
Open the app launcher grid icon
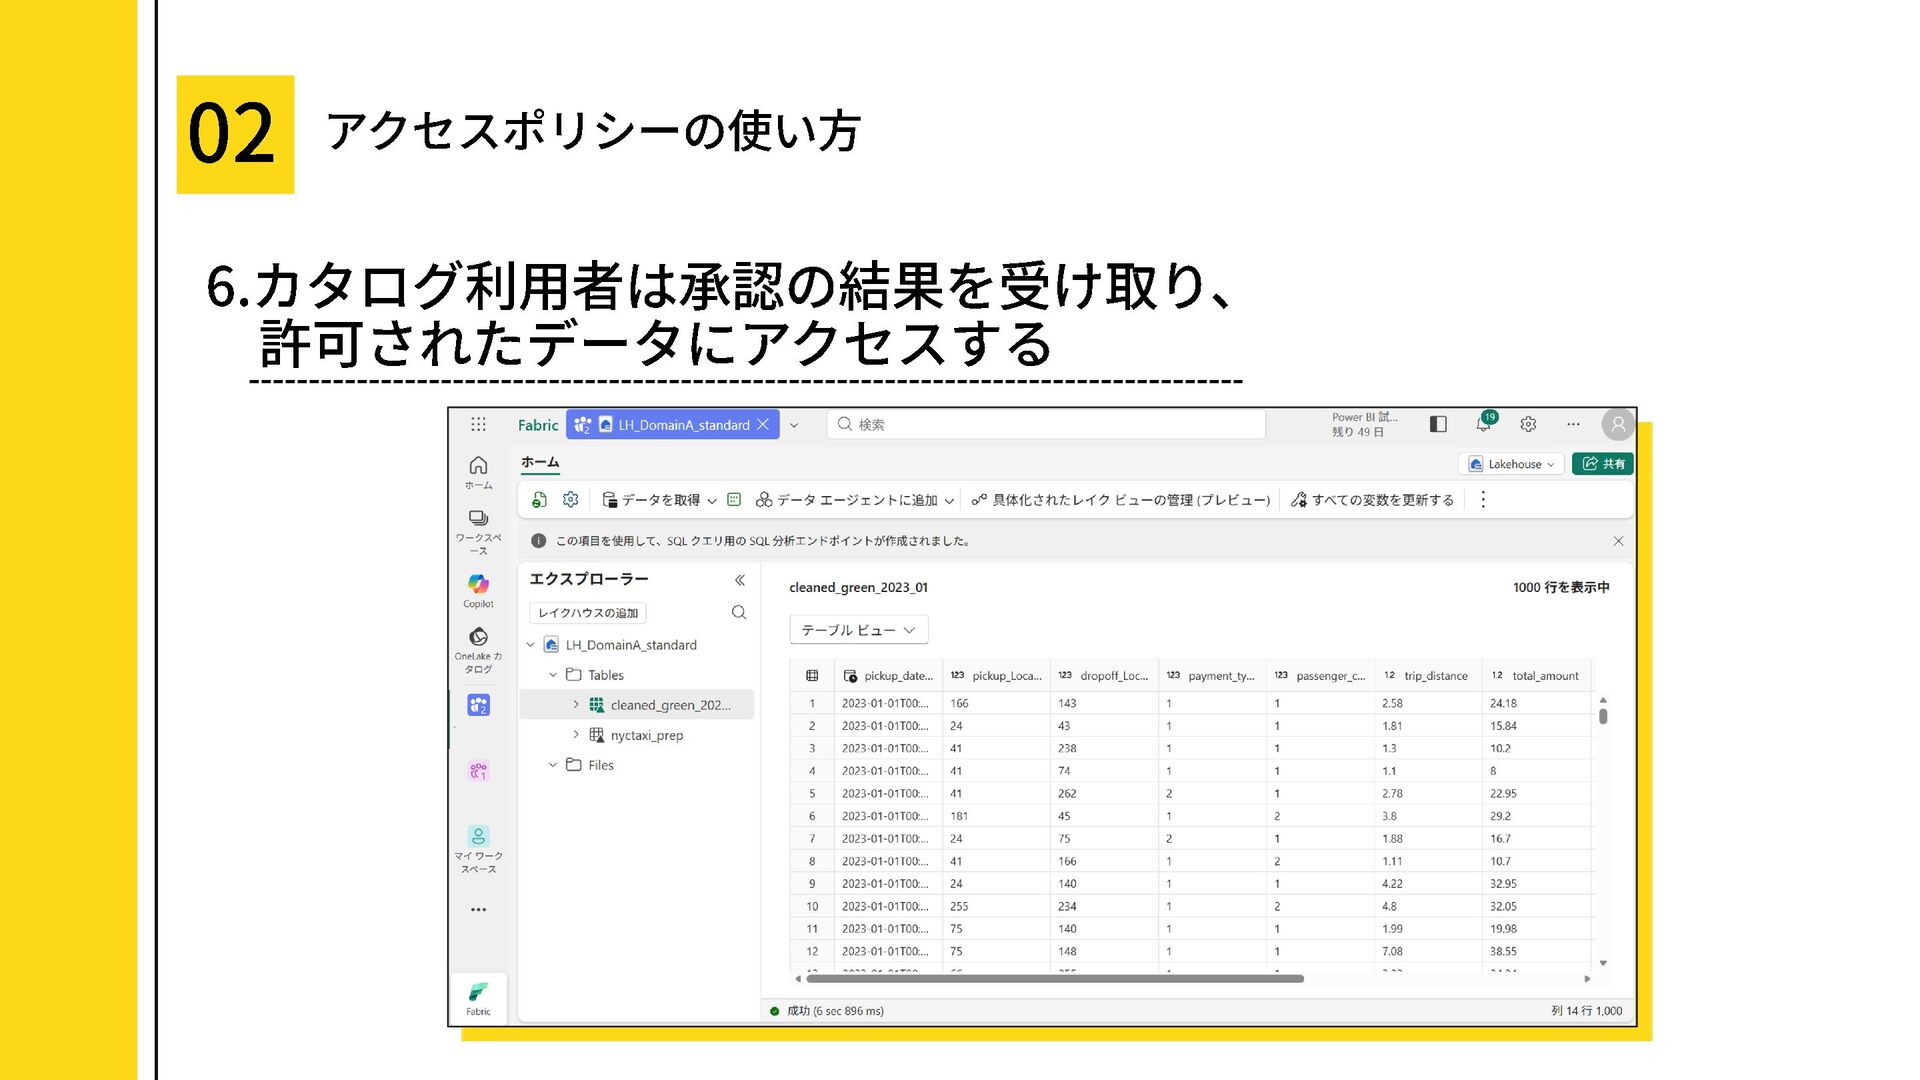[478, 424]
